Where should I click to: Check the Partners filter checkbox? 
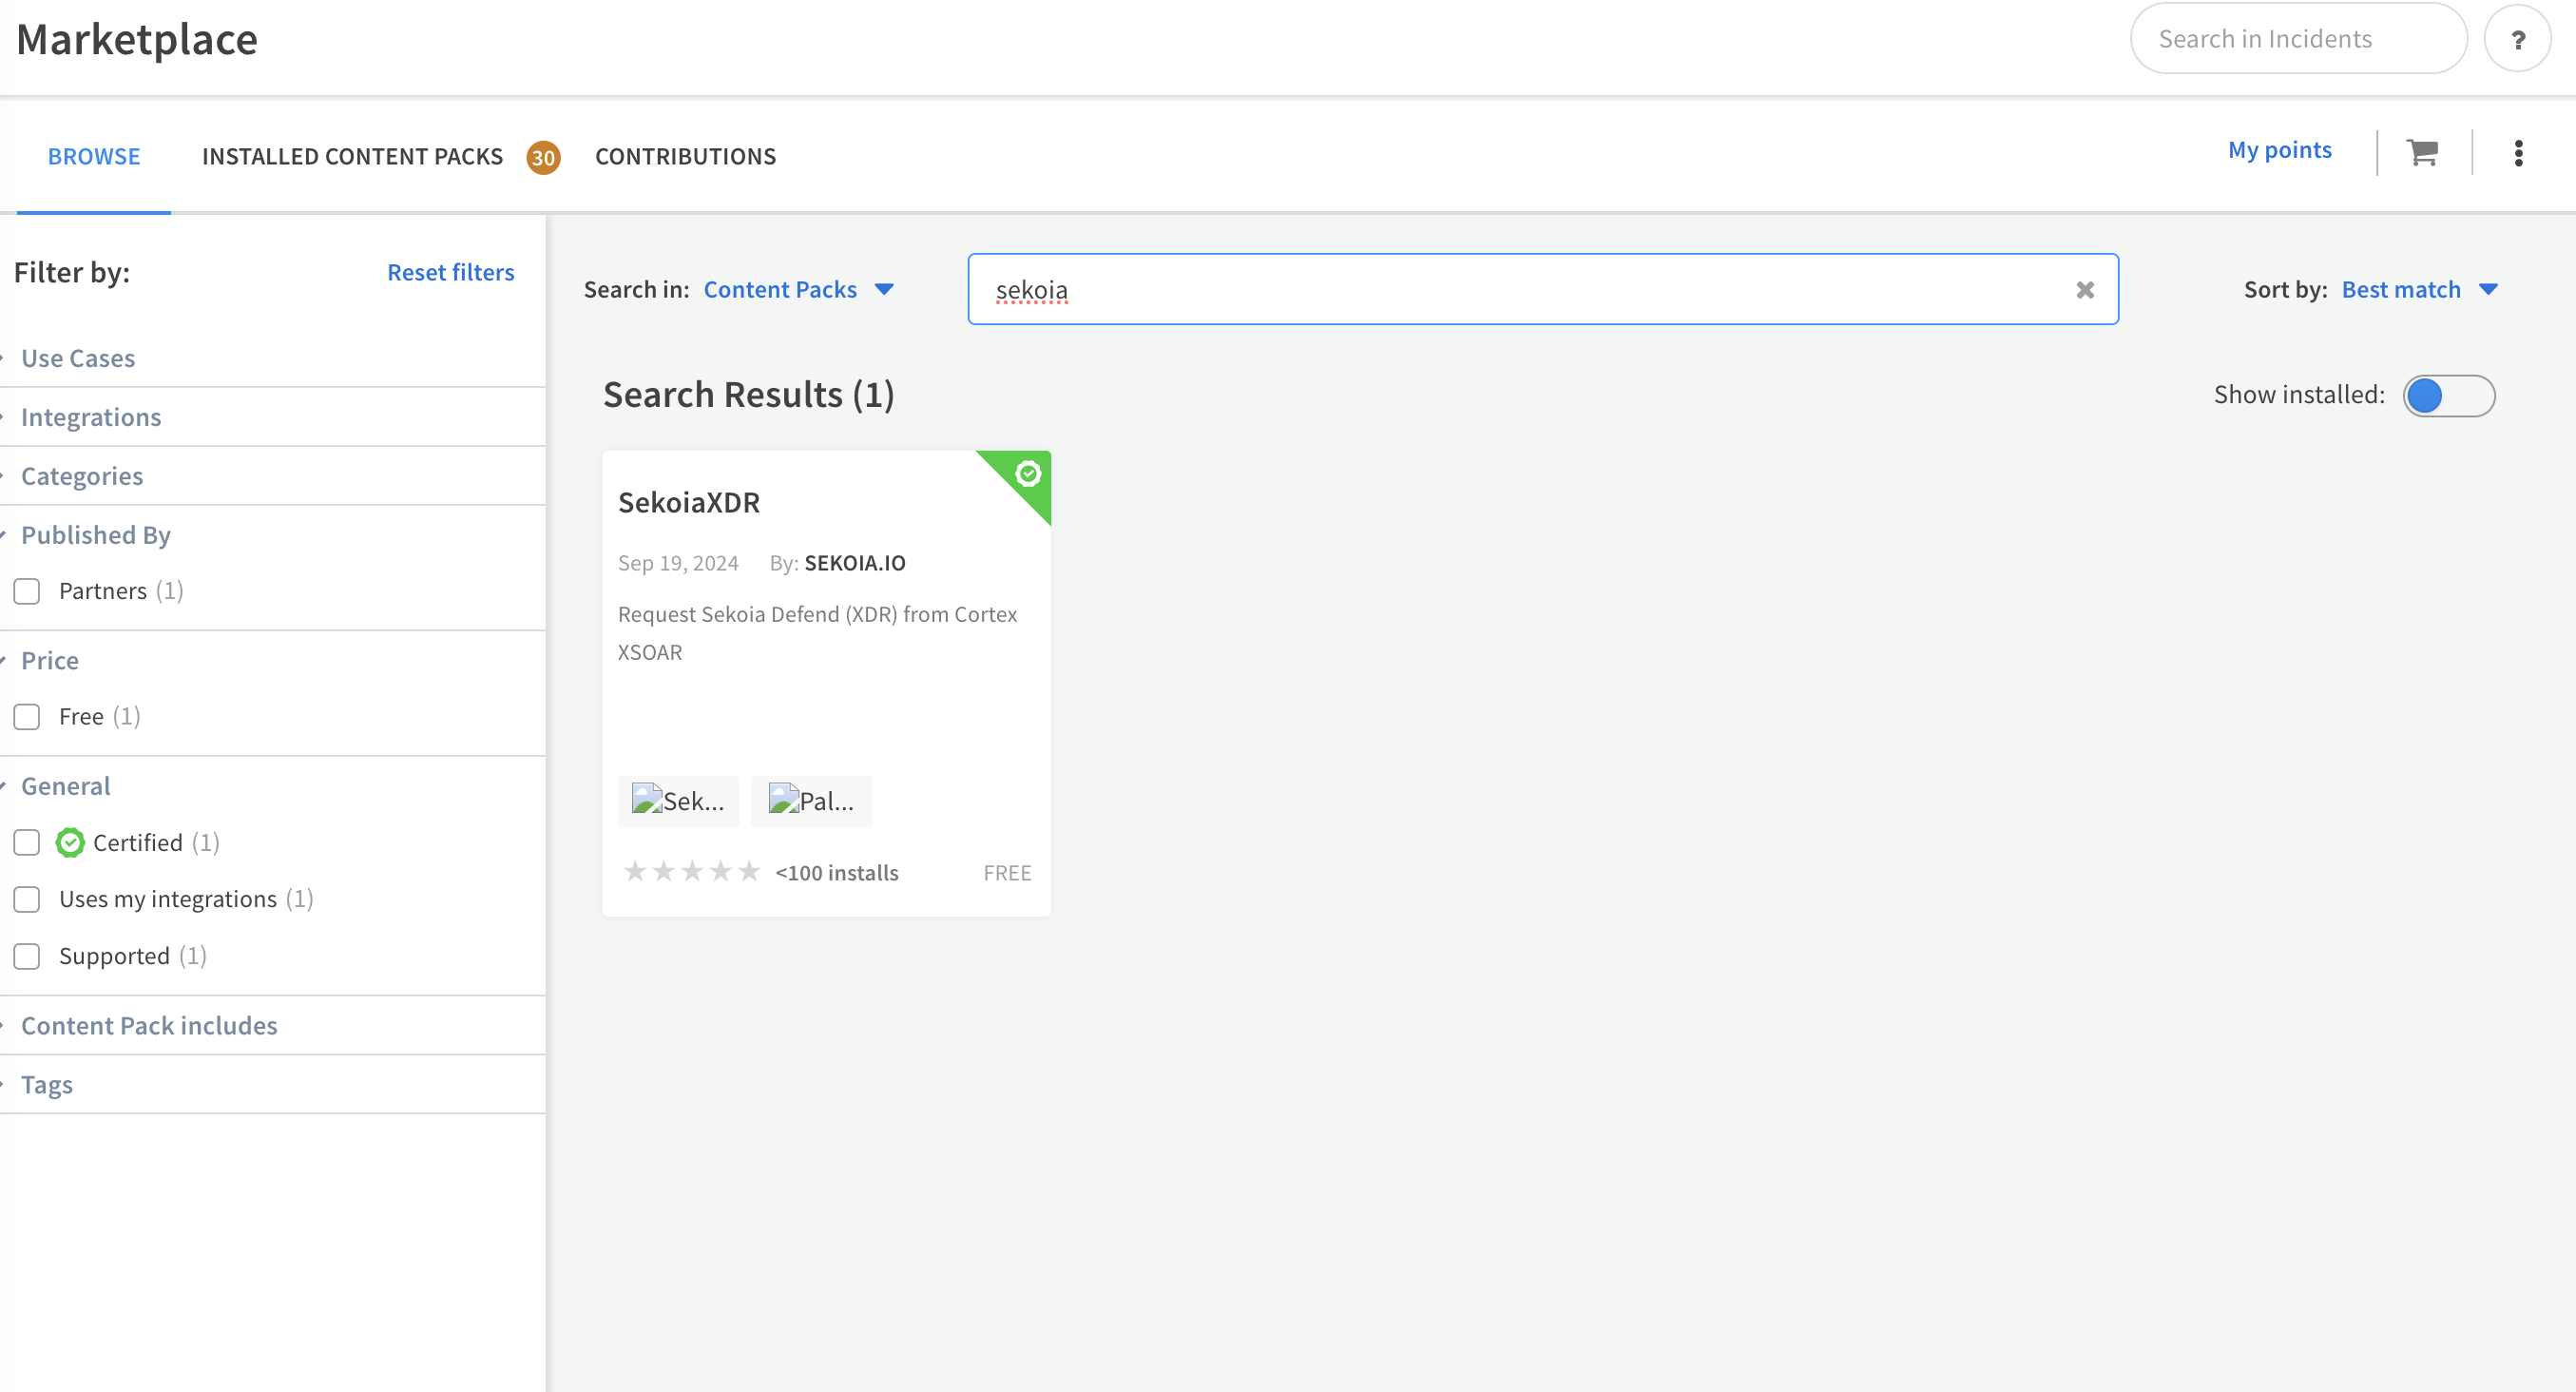click(26, 591)
